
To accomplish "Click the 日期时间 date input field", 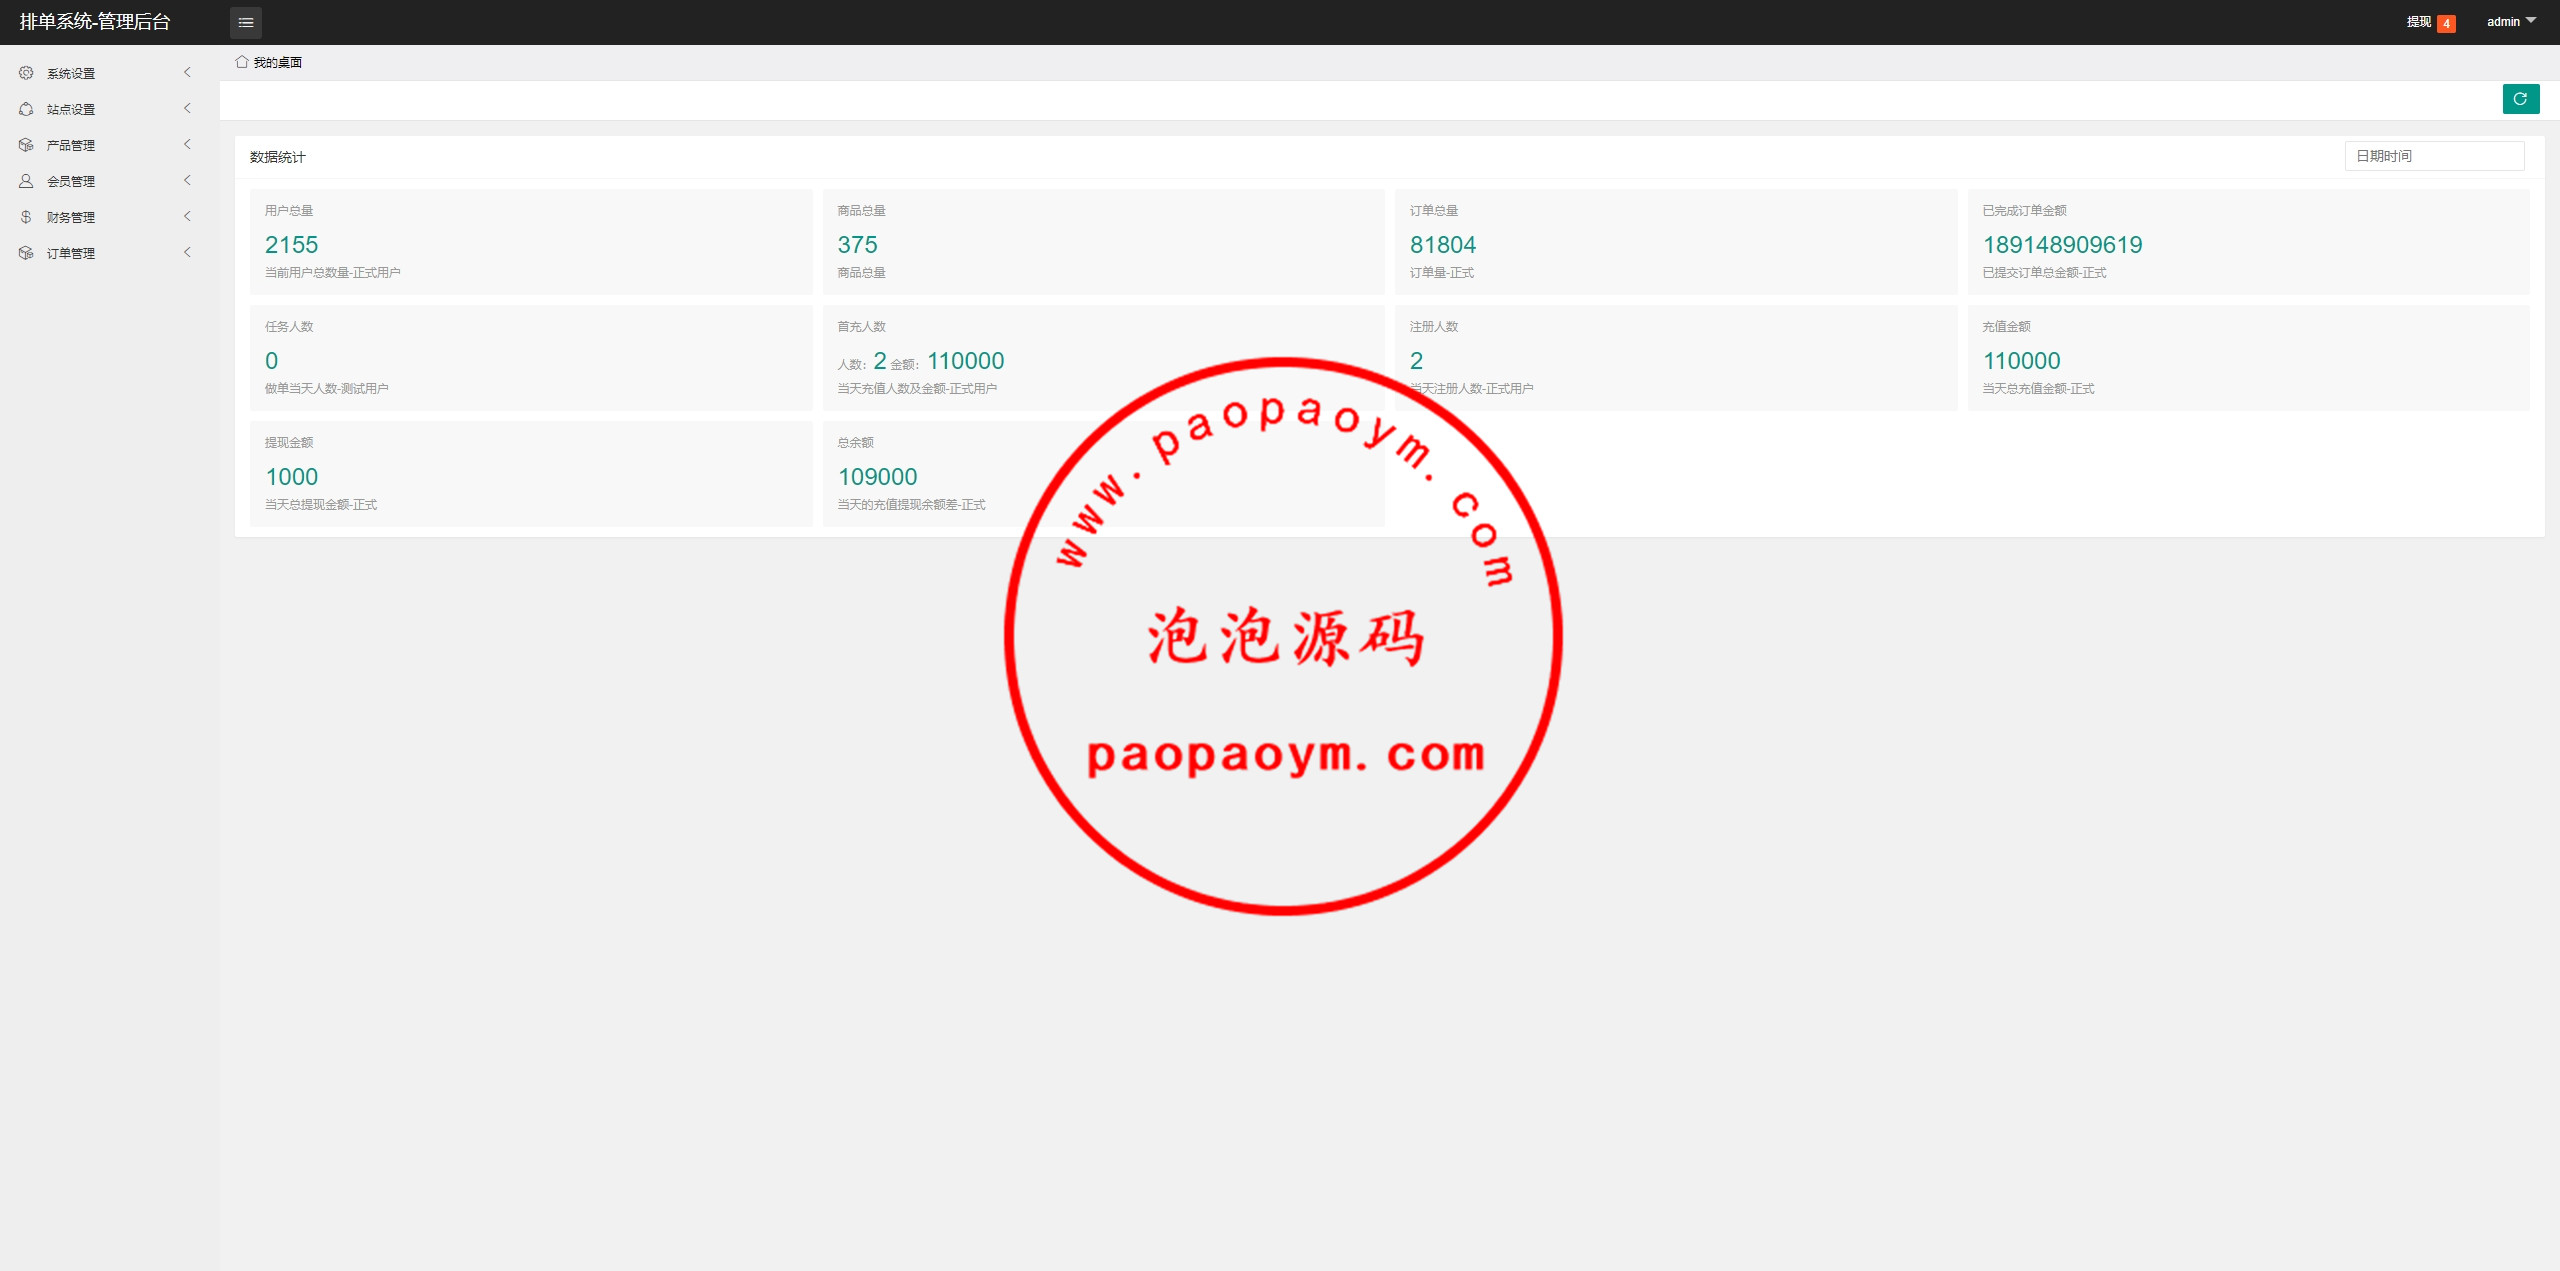I will pos(2434,156).
